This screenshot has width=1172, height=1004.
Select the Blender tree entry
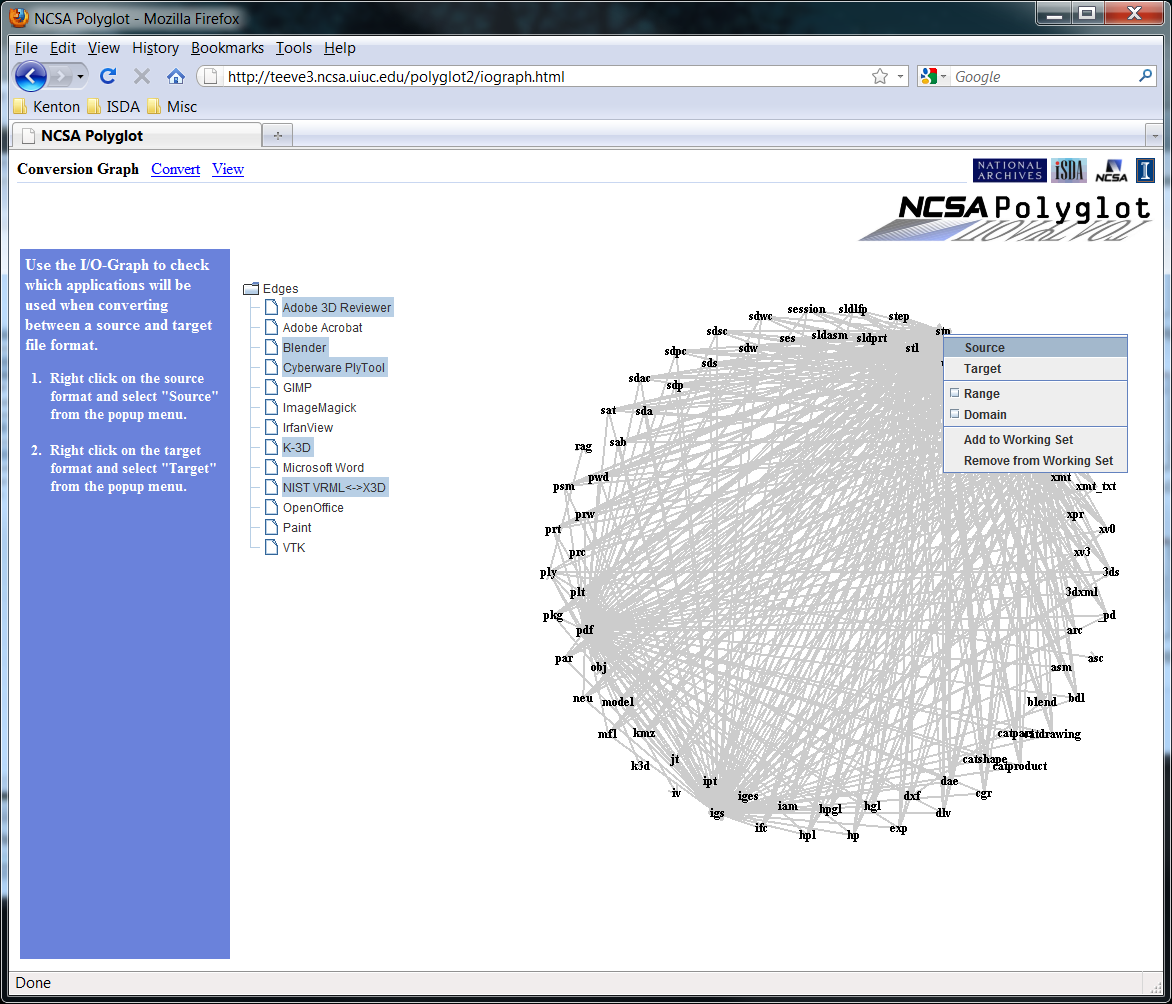point(304,348)
